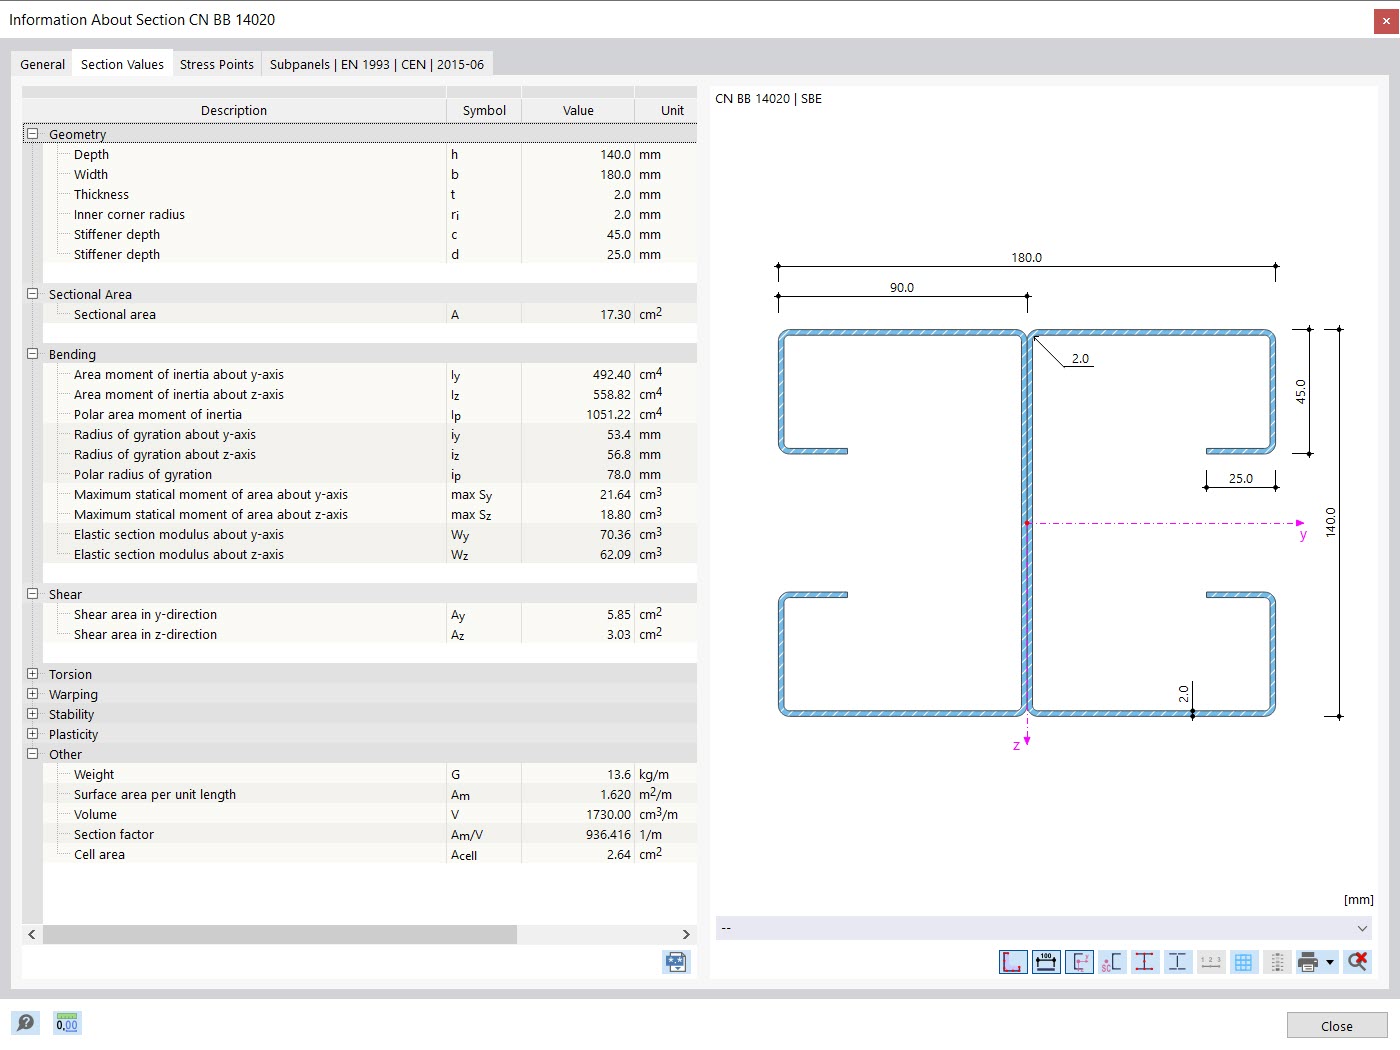Viewport: 1400px width, 1050px height.
Task: Expand the Stability group
Action: tap(32, 714)
